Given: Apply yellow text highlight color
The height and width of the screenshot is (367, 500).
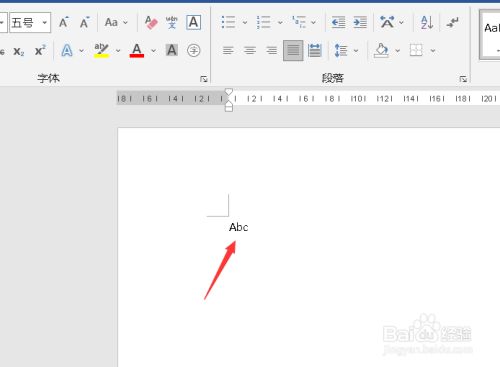Looking at the screenshot, I should (101, 51).
